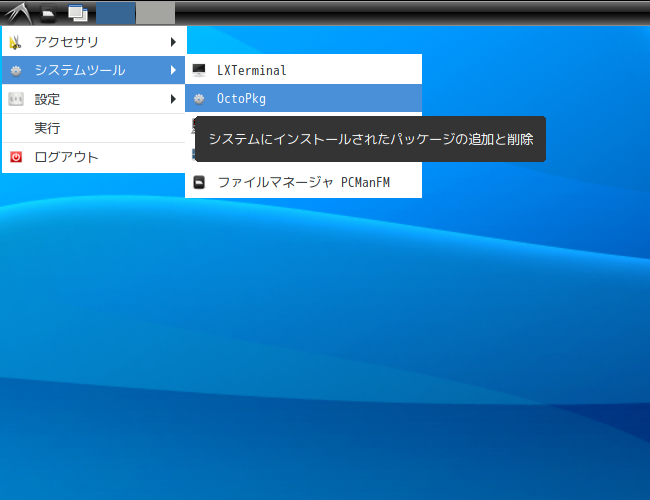Click the show desktop windows icon
The image size is (650, 500).
(78, 13)
